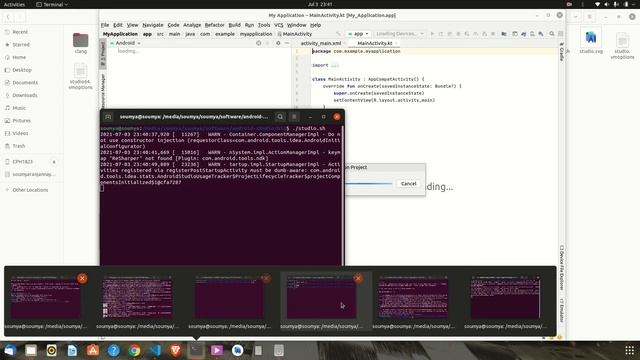Open Recent in Files sidebar
The height and width of the screenshot is (360, 640).
[20, 32]
